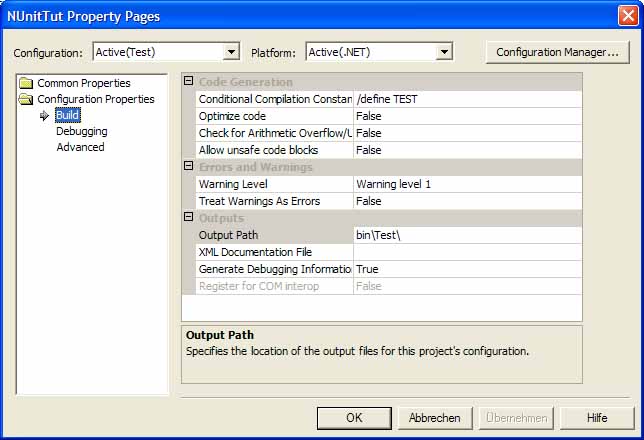Click the Arithmetic Overflow False value

coord(467,133)
